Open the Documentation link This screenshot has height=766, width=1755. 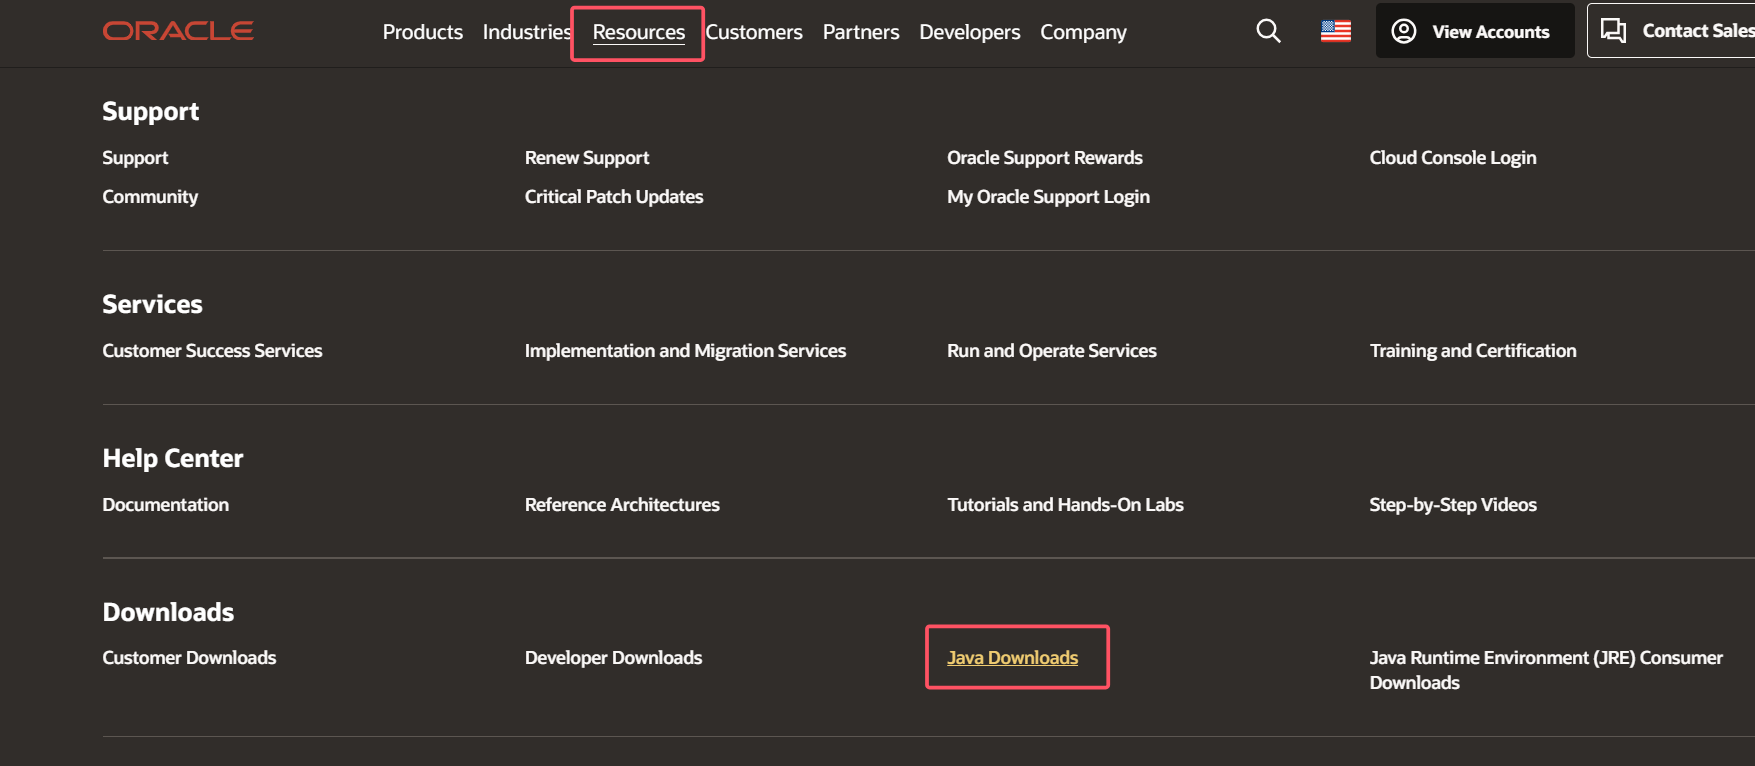(166, 505)
